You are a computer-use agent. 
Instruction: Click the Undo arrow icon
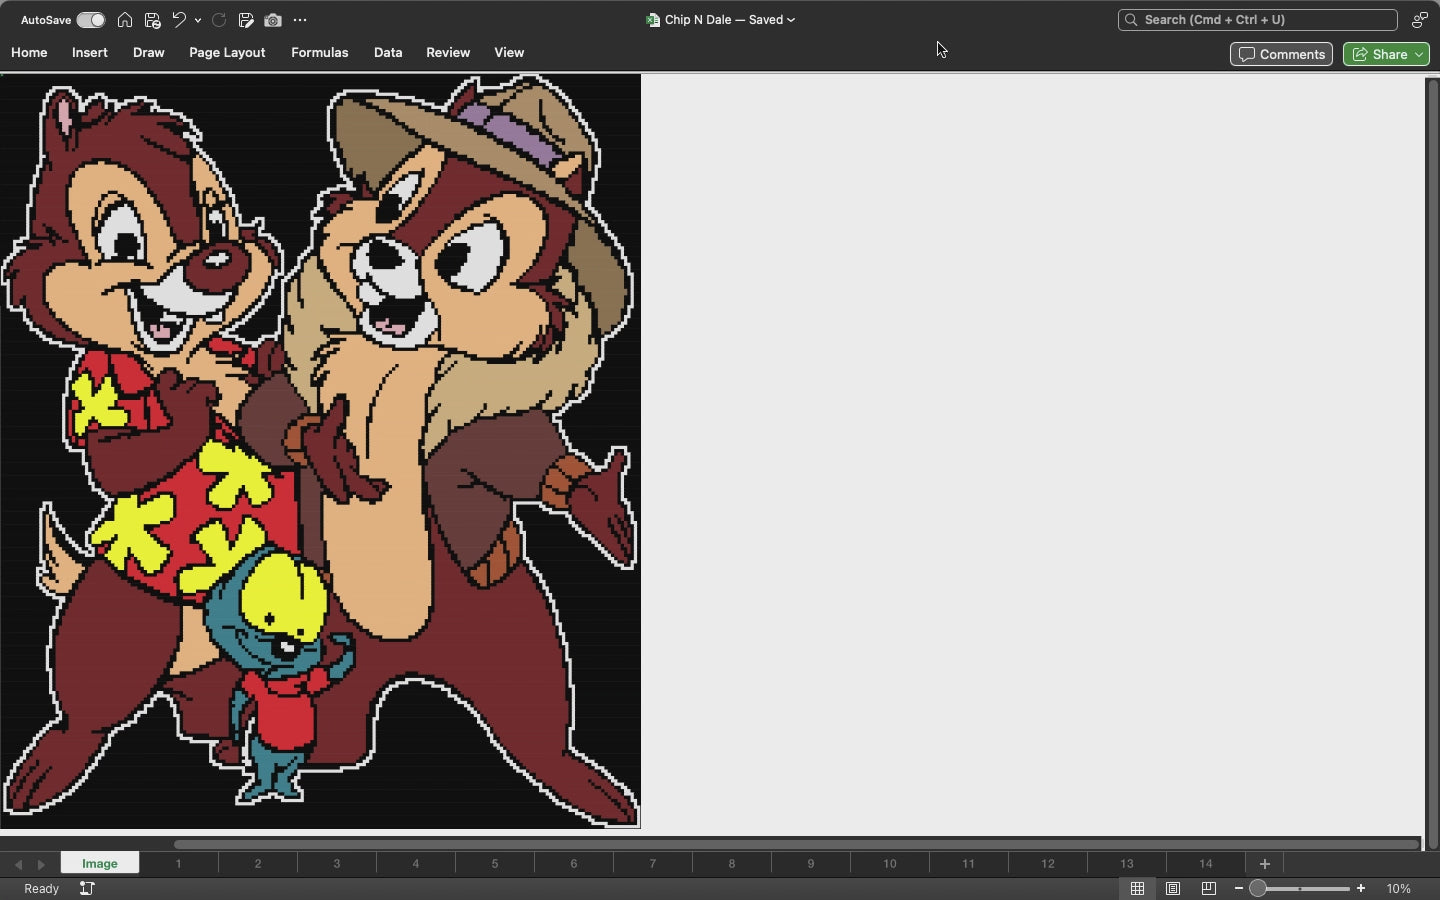[x=178, y=20]
